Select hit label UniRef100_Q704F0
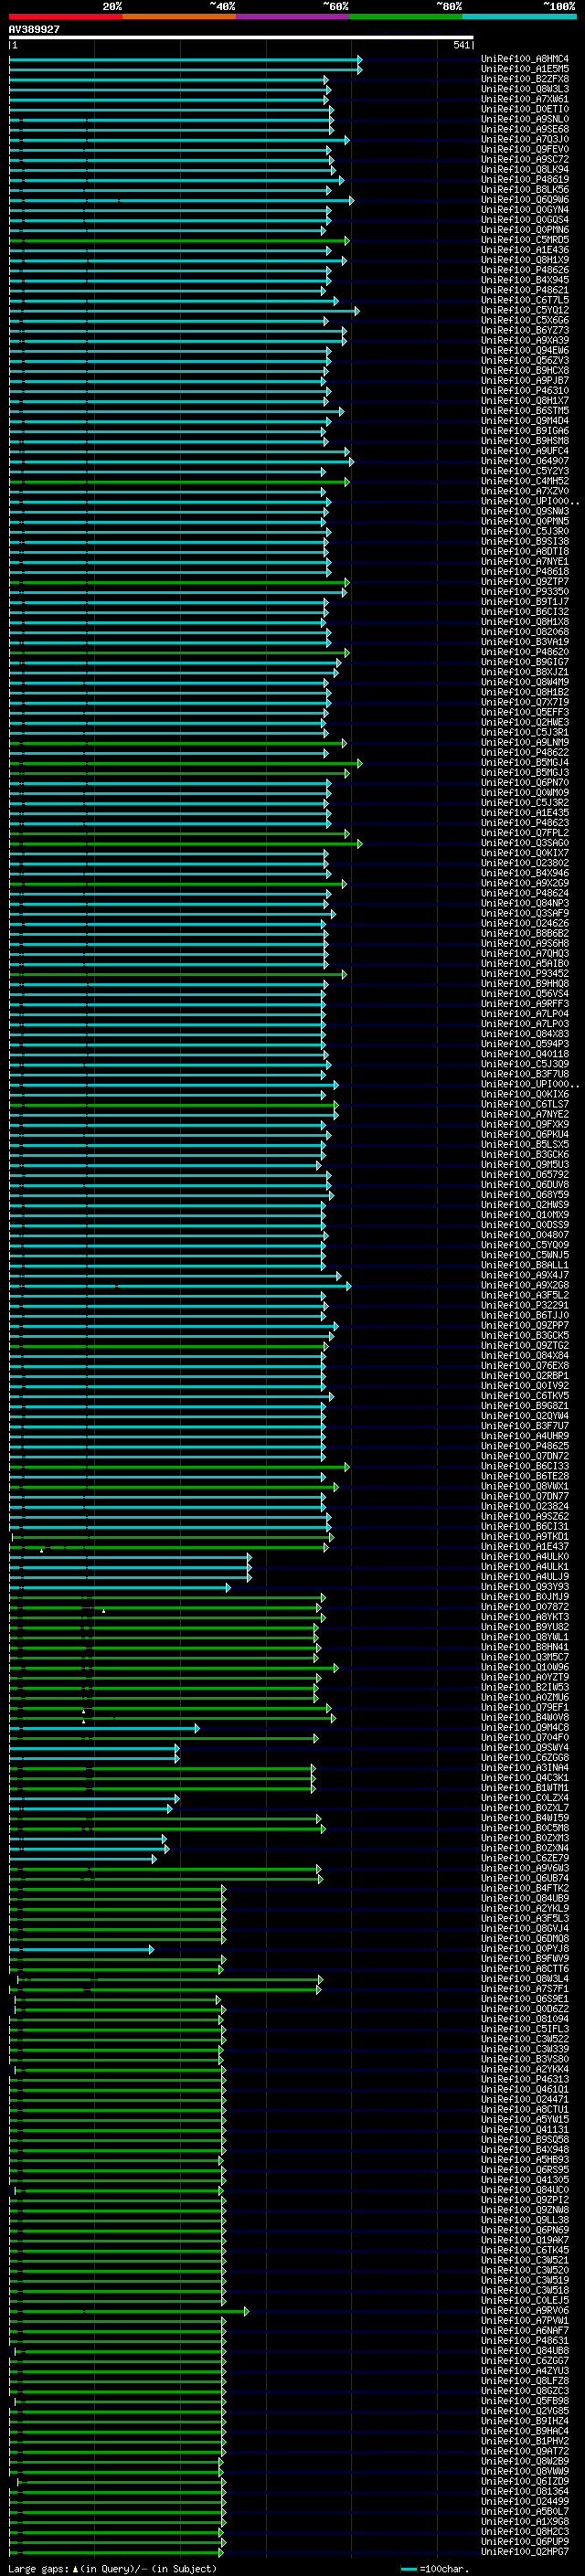 (x=525, y=1737)
